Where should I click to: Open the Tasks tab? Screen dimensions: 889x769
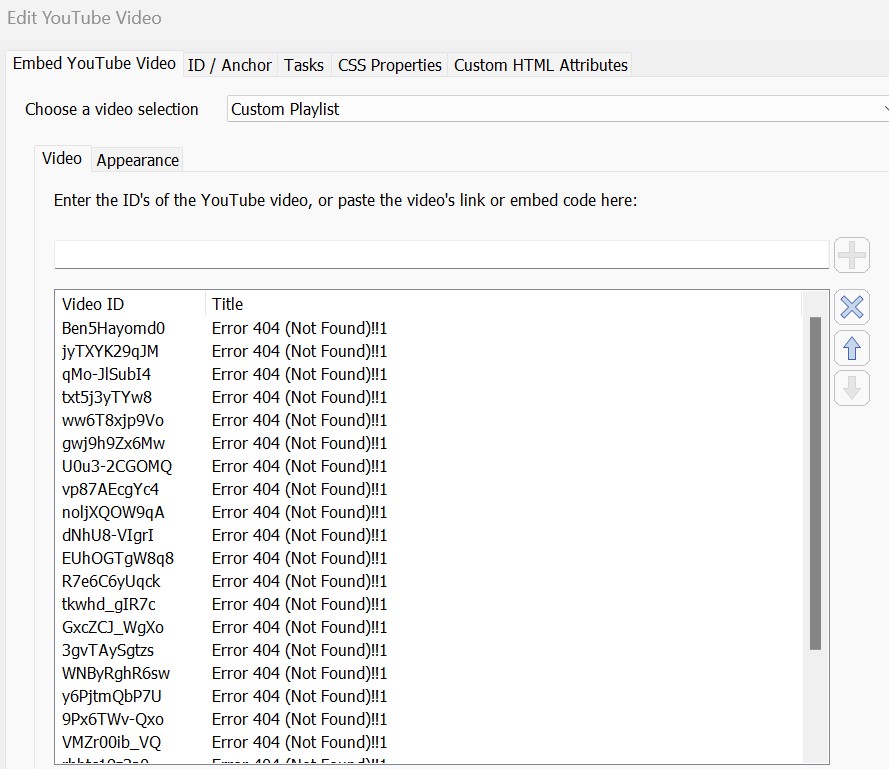pyautogui.click(x=304, y=65)
